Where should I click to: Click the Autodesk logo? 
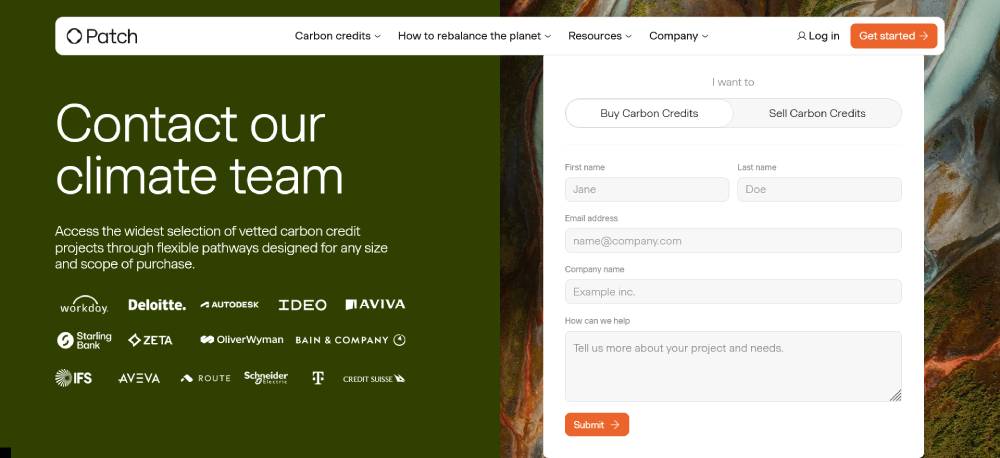pyautogui.click(x=230, y=305)
